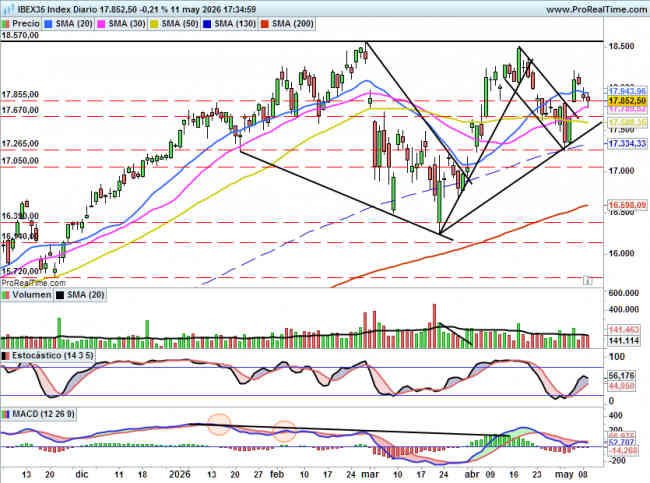
Task: Click the 18.500 price axis label
Action: click(621, 46)
